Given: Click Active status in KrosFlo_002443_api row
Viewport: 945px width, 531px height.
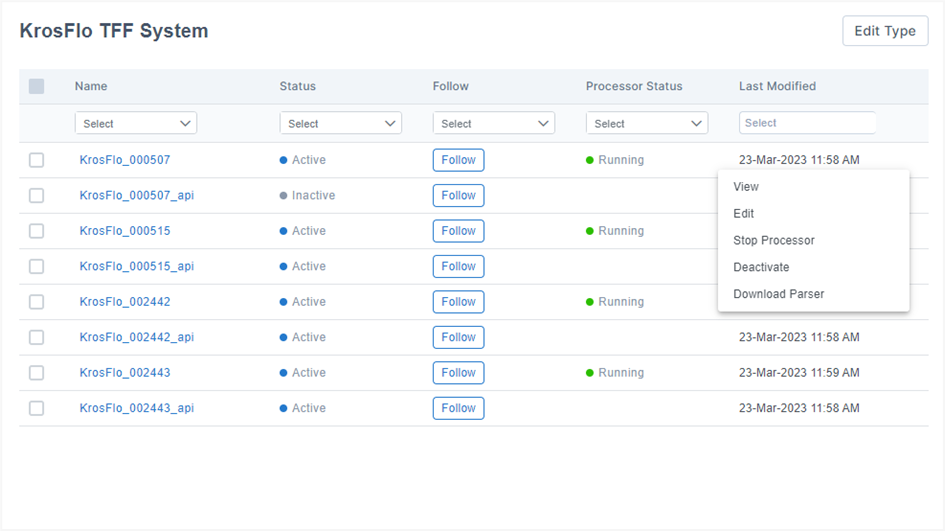Looking at the screenshot, I should pyautogui.click(x=303, y=408).
